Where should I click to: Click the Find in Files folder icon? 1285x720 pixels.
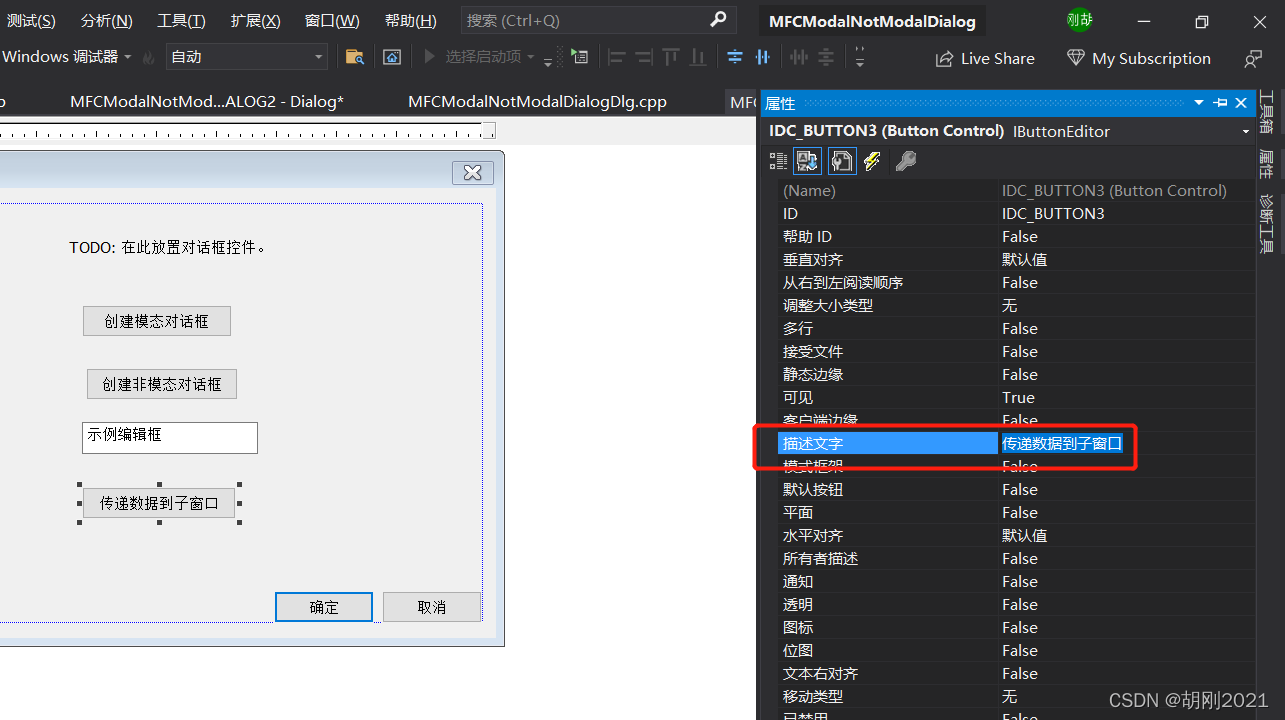(x=355, y=57)
